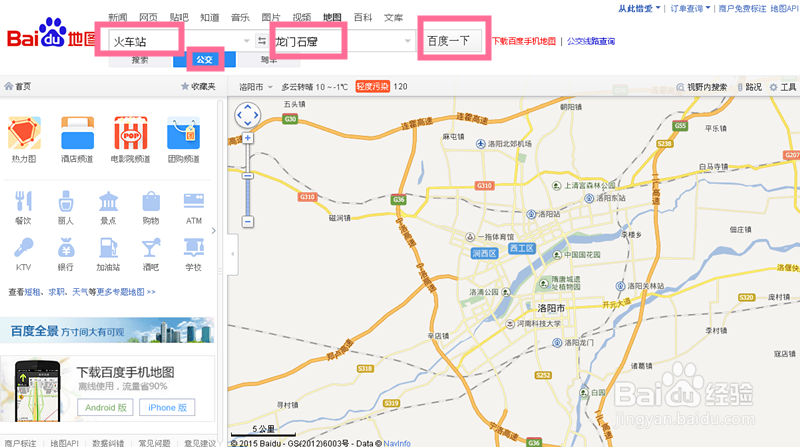Click the Android 版 download button
Viewport: 800px width, 447px height.
106,407
